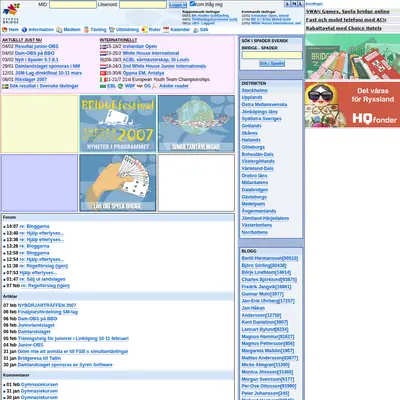The height and width of the screenshot is (400, 400).
Task: Click the Sök i Spader search field
Action: (x=272, y=55)
